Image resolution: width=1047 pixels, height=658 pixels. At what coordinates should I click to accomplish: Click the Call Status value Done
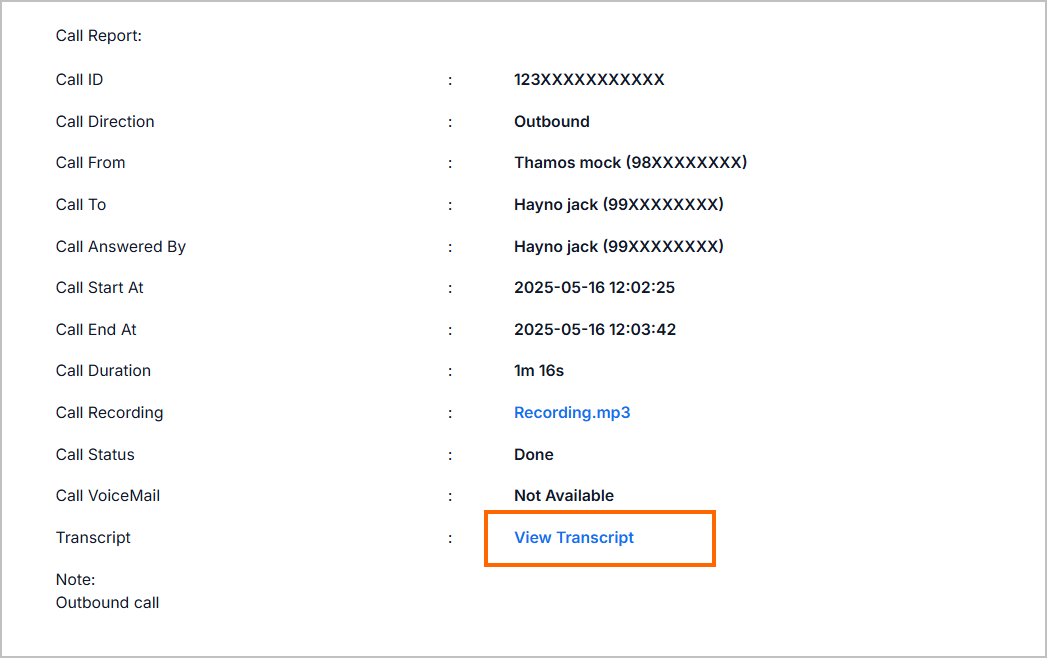(x=534, y=455)
